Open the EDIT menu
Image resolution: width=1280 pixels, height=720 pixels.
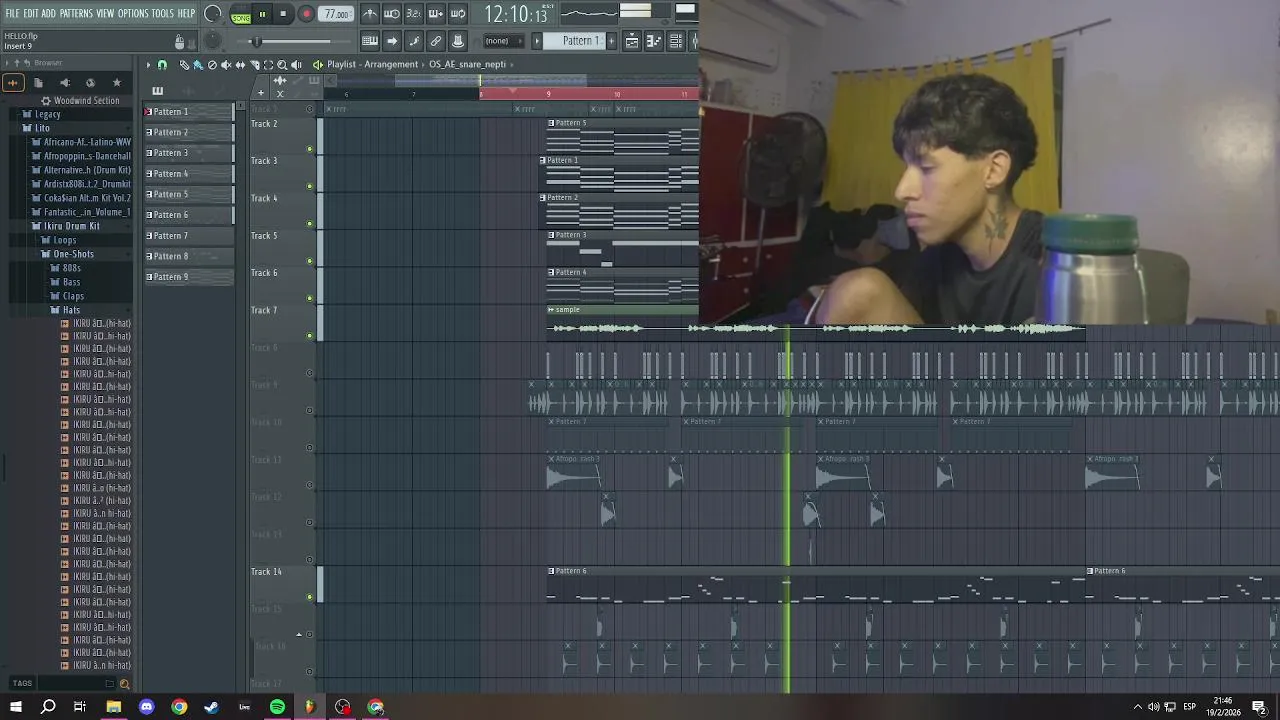[x=31, y=13]
